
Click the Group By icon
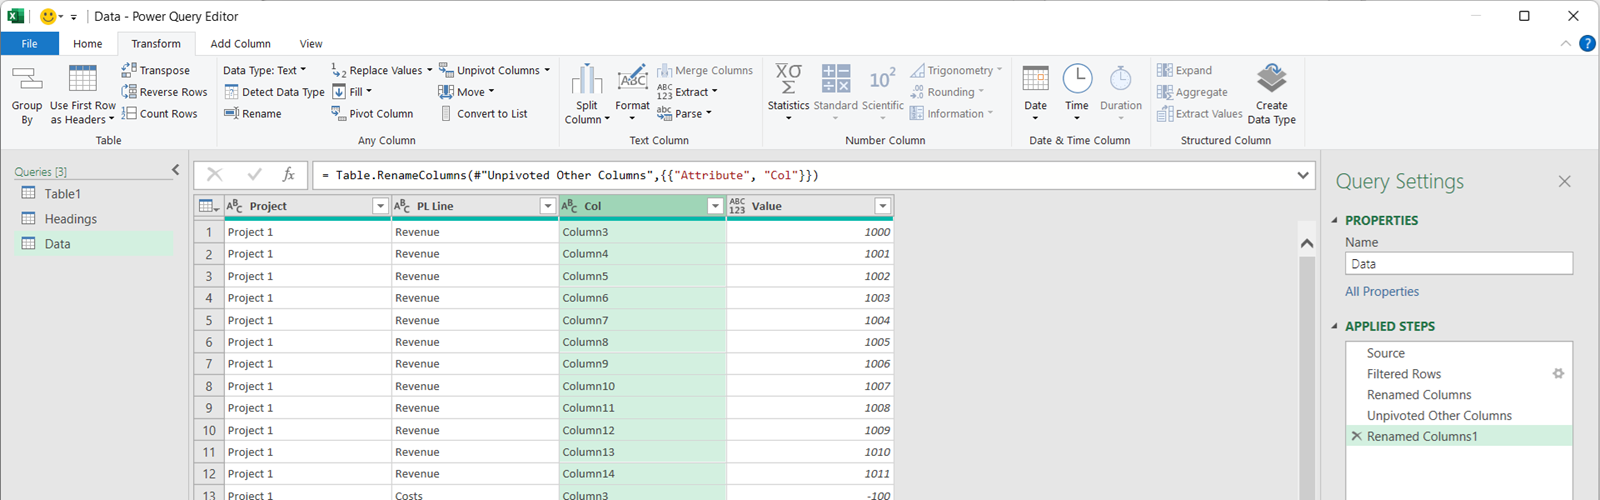pyautogui.click(x=27, y=80)
